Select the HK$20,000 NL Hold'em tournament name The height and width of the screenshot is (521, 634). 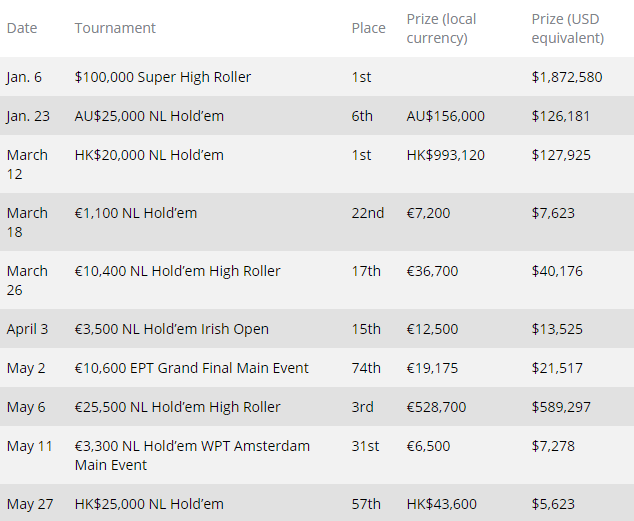coord(149,155)
